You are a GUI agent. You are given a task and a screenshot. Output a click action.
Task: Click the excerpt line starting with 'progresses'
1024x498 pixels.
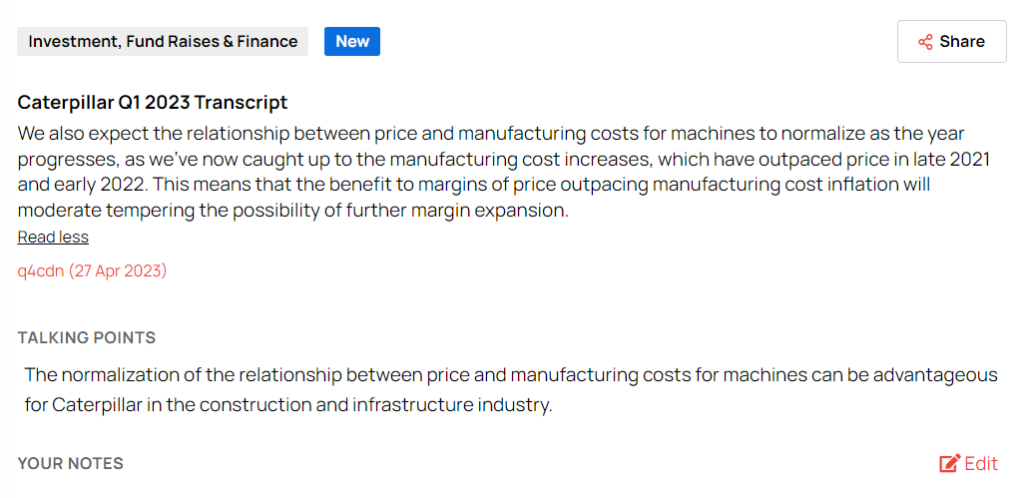click(x=504, y=159)
